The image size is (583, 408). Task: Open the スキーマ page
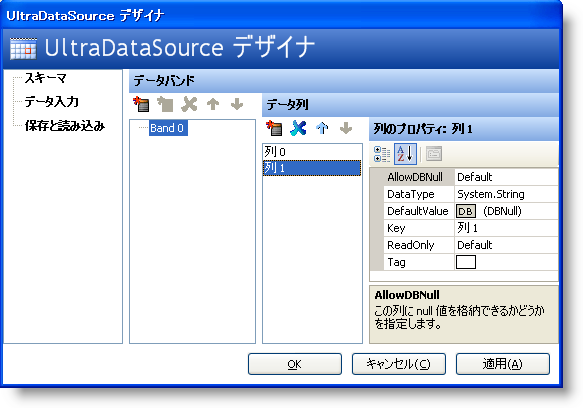[x=45, y=78]
